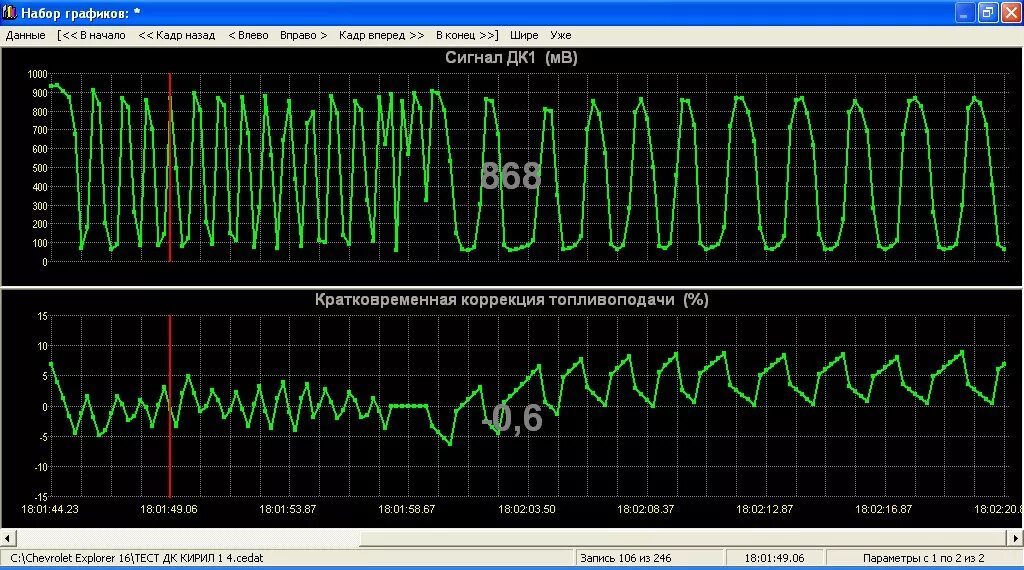Close the Набор графиков window
The width and height of the screenshot is (1024, 570).
[x=1010, y=13]
